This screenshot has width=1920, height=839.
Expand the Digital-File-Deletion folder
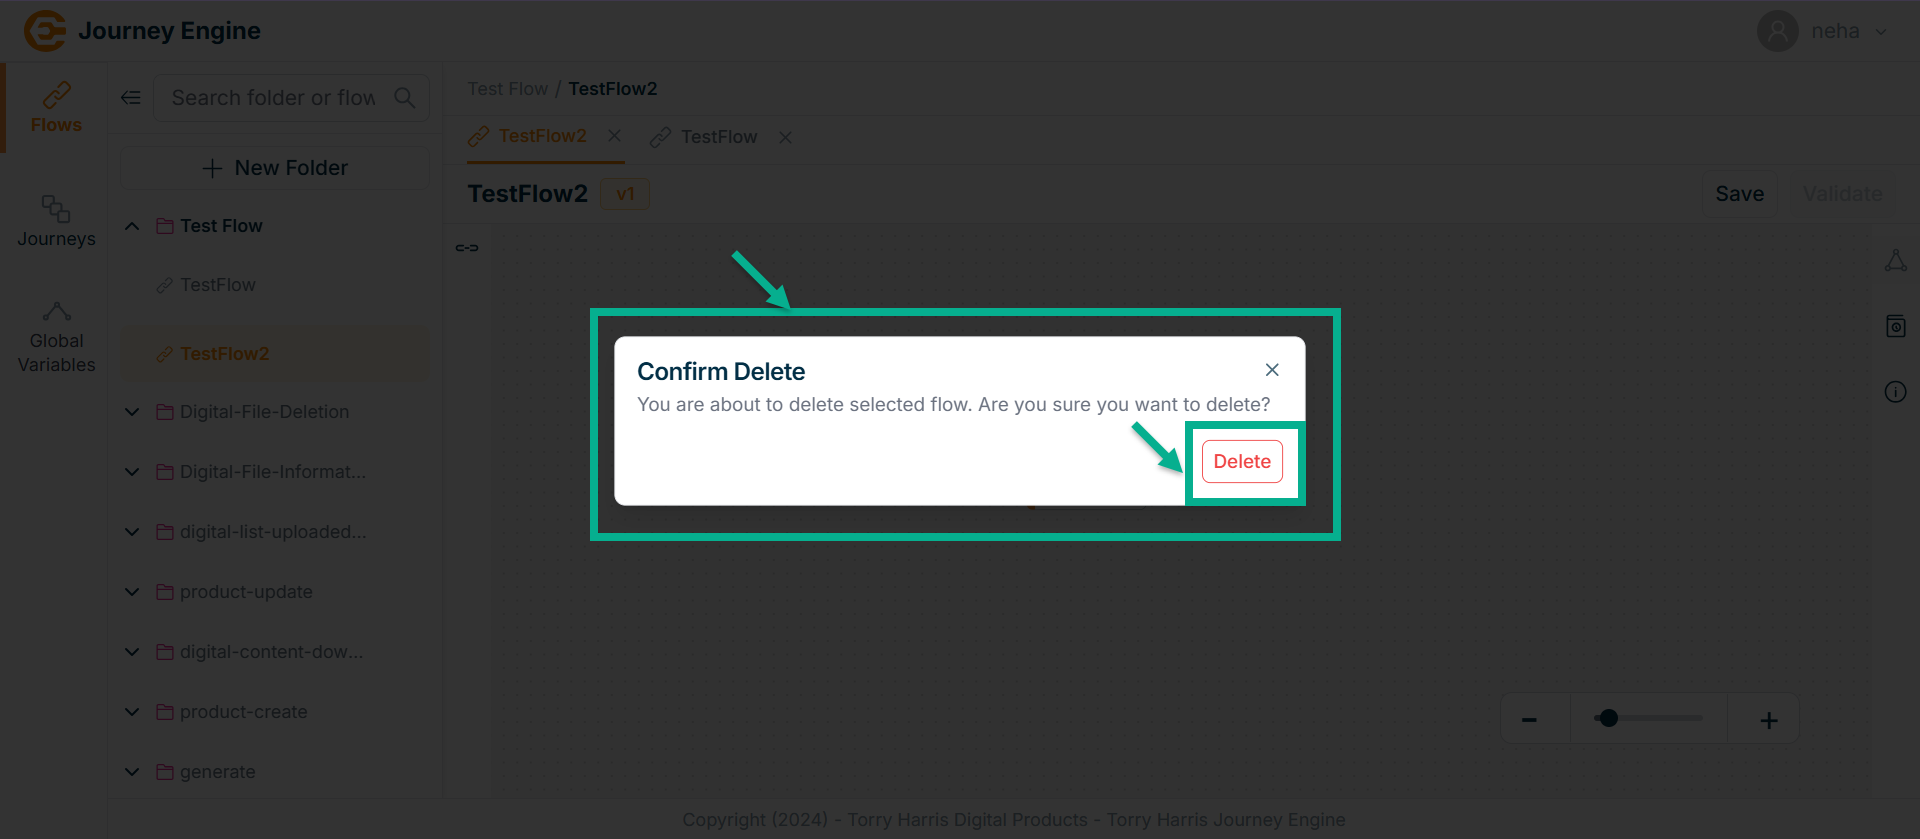tap(132, 412)
